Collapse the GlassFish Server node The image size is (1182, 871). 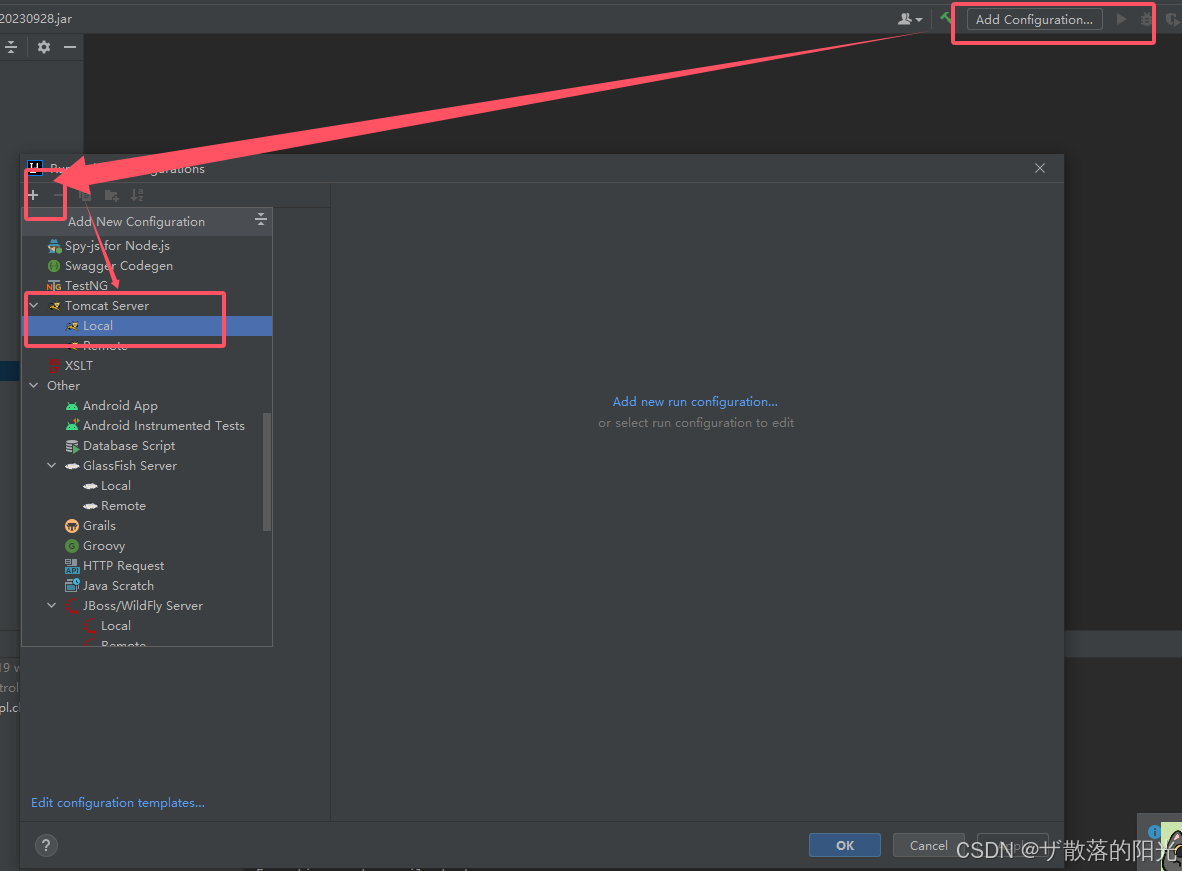pos(51,465)
